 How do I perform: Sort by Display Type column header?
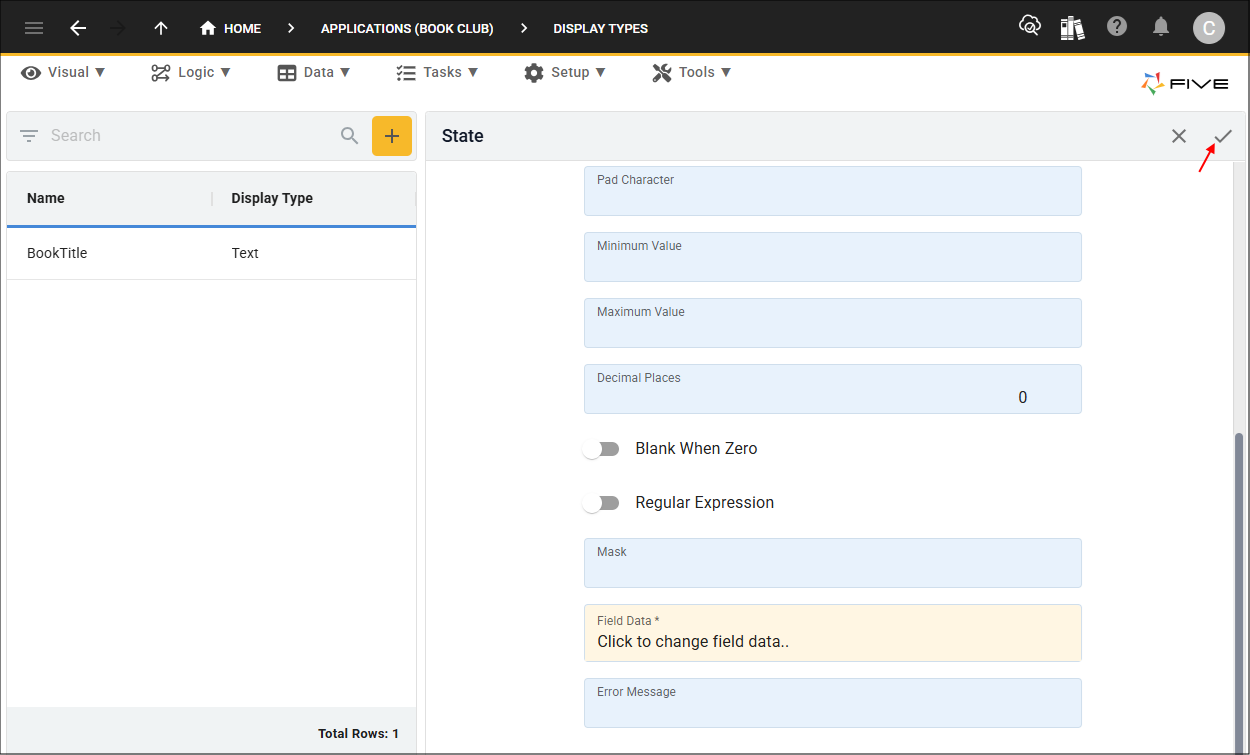tap(272, 198)
